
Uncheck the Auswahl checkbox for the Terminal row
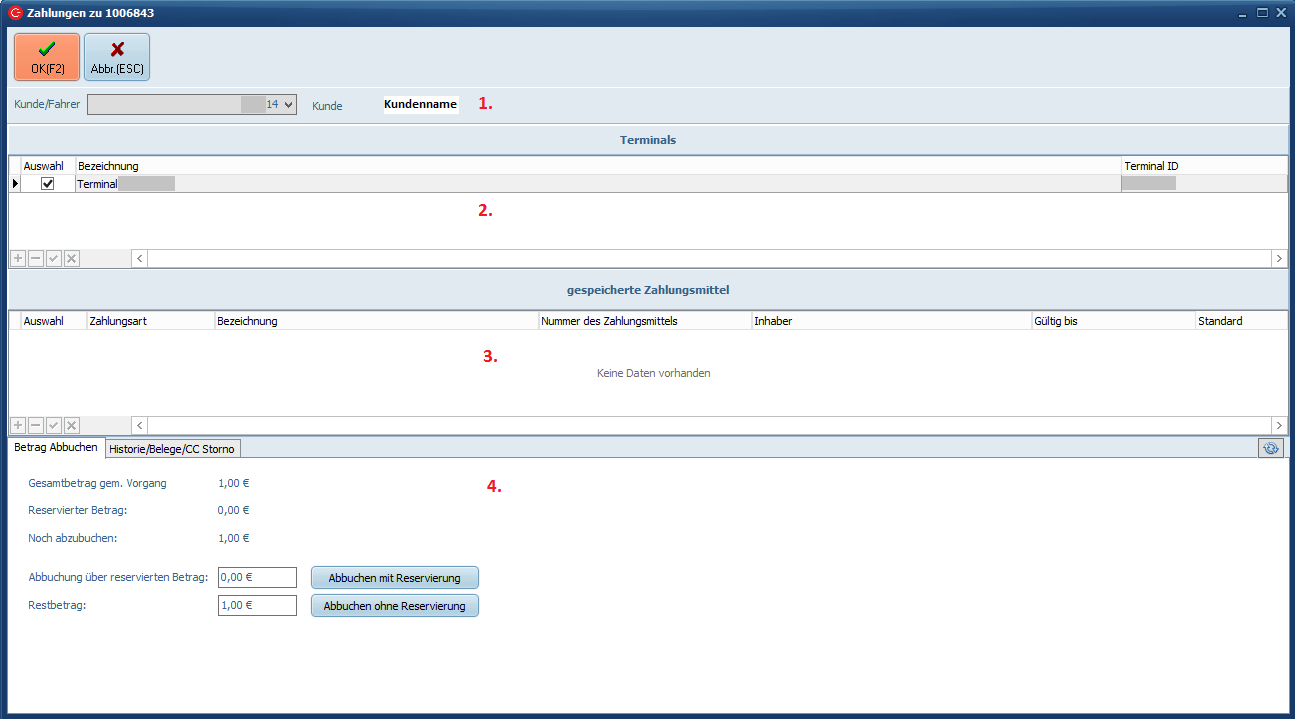pos(47,184)
